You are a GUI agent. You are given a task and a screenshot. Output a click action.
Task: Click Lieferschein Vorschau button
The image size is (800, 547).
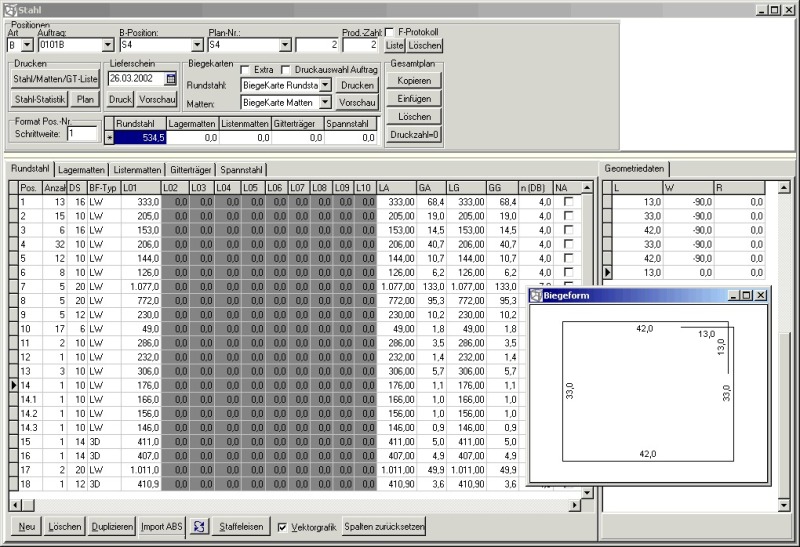point(157,100)
